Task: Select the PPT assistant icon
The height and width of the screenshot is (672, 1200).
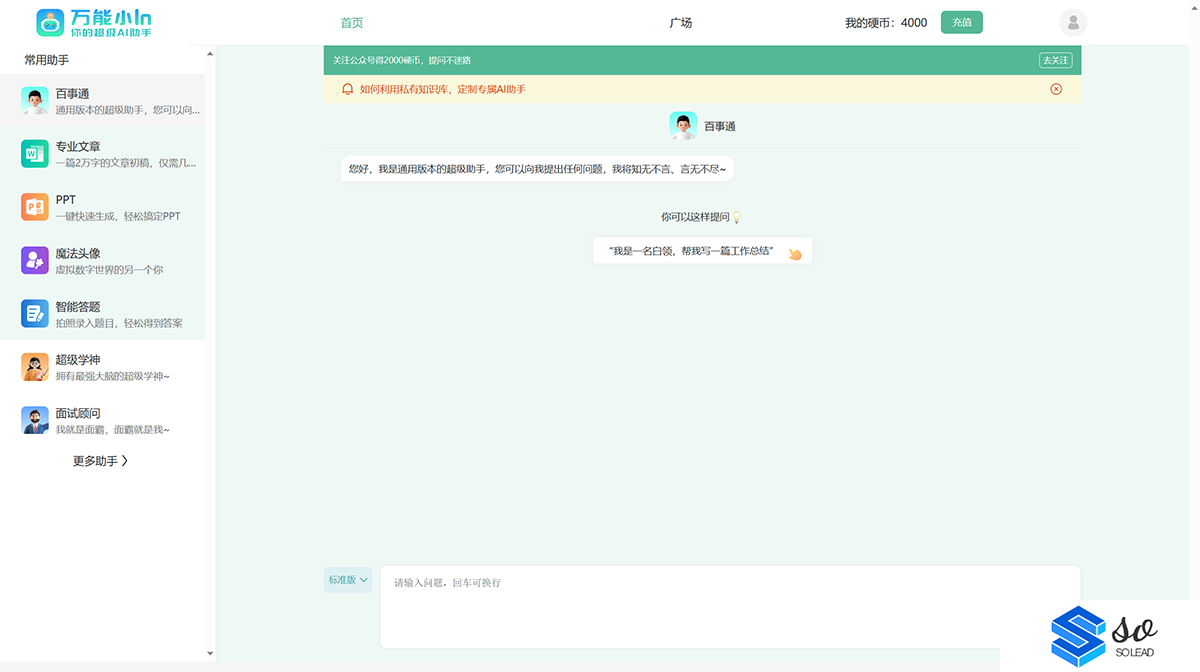Action: (x=35, y=207)
